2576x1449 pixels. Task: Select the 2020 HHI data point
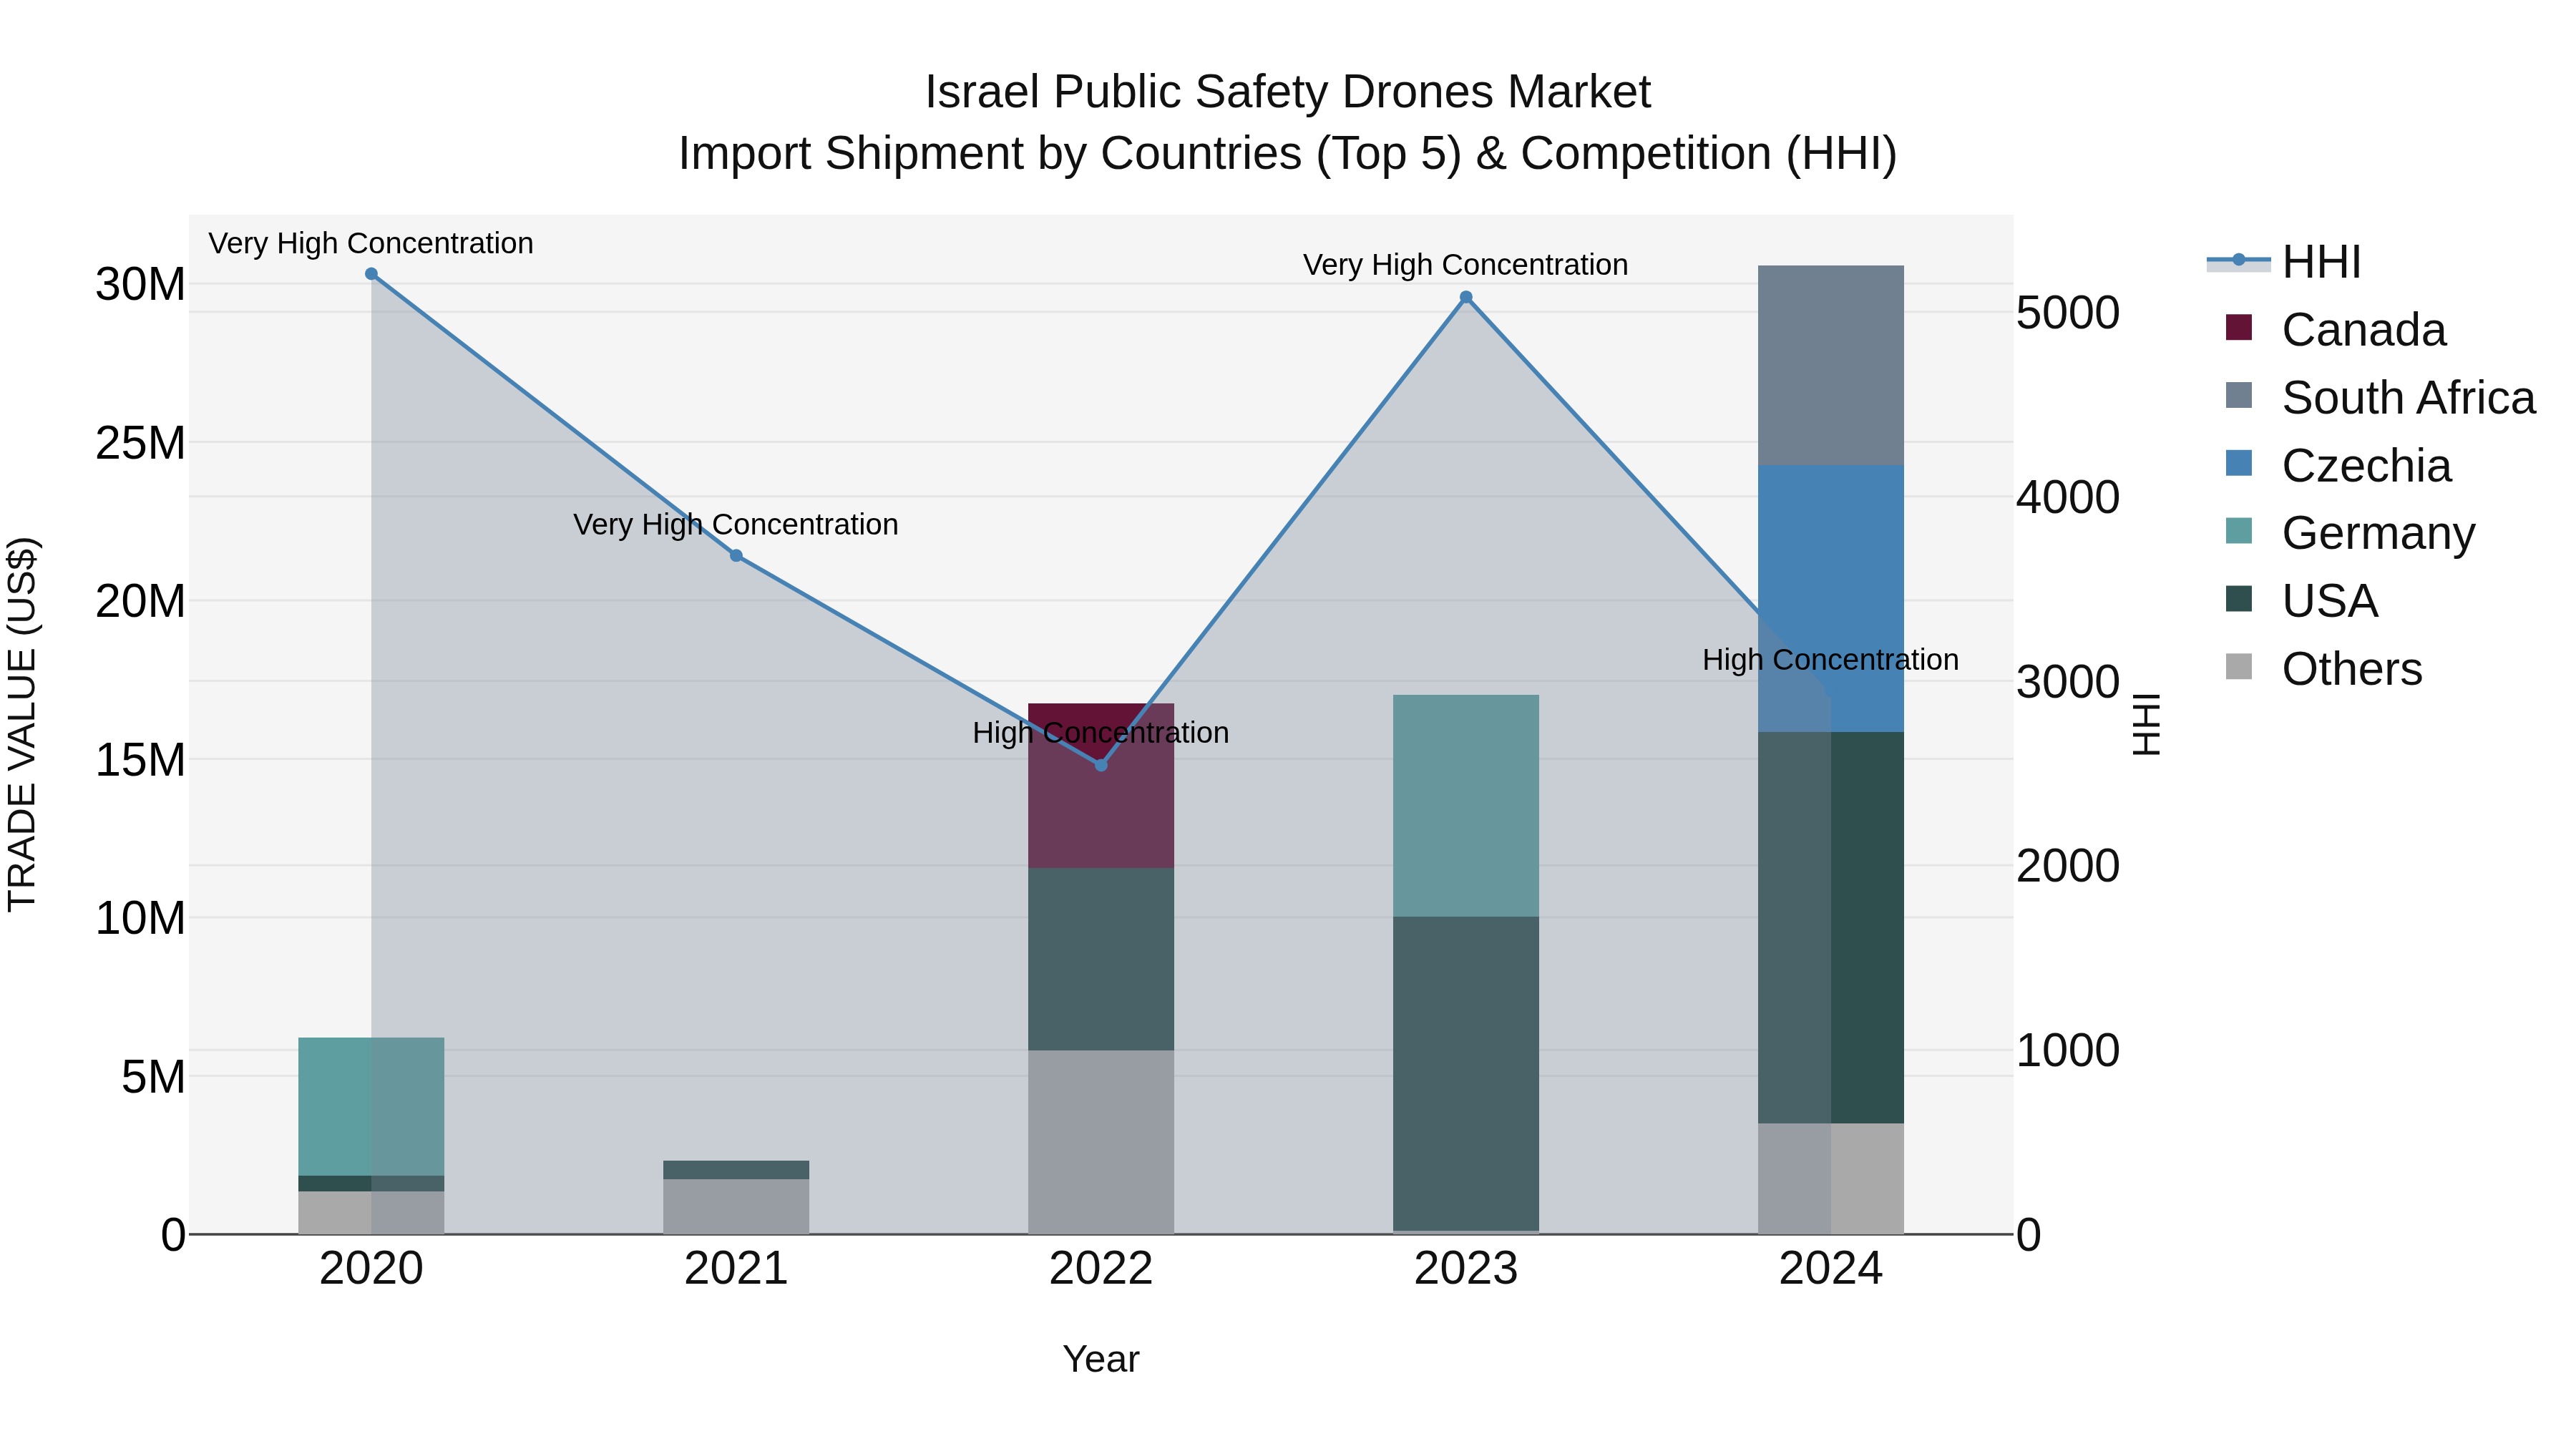[x=371, y=274]
